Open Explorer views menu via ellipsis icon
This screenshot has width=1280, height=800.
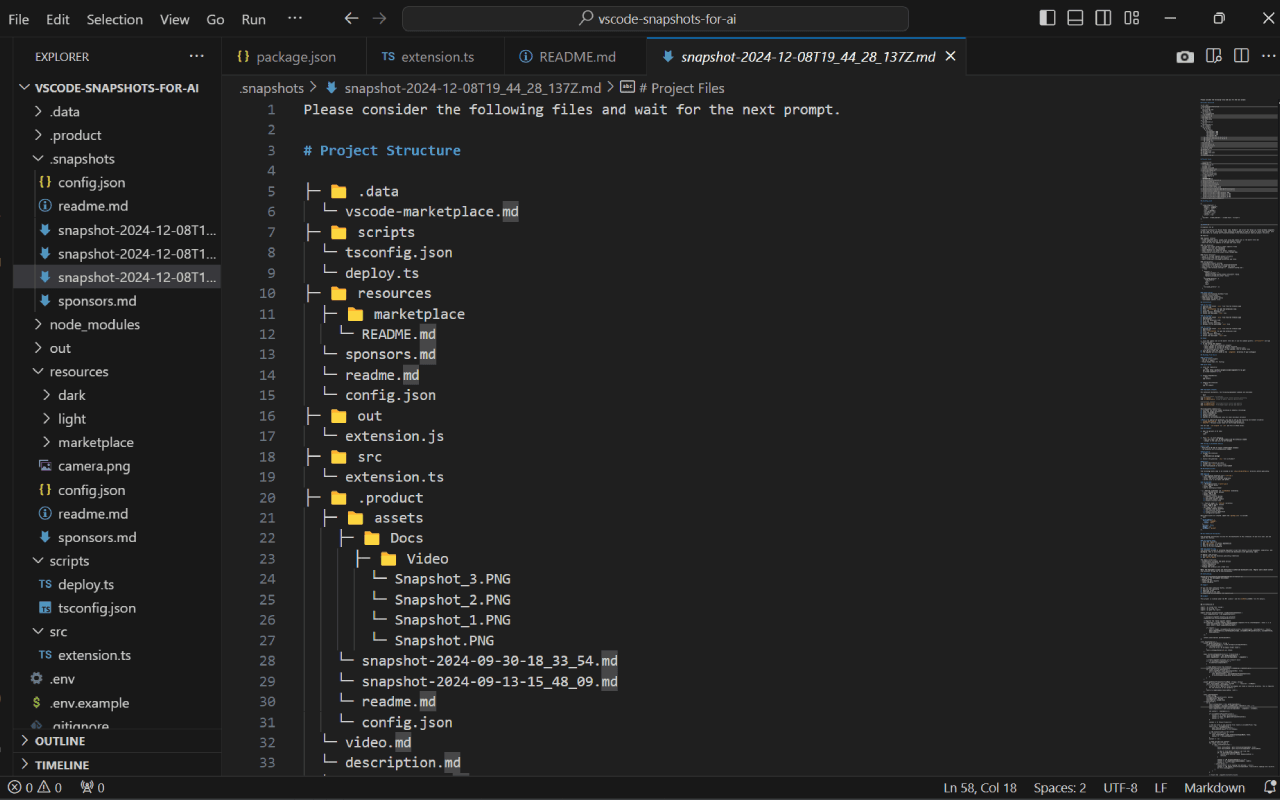pos(196,56)
